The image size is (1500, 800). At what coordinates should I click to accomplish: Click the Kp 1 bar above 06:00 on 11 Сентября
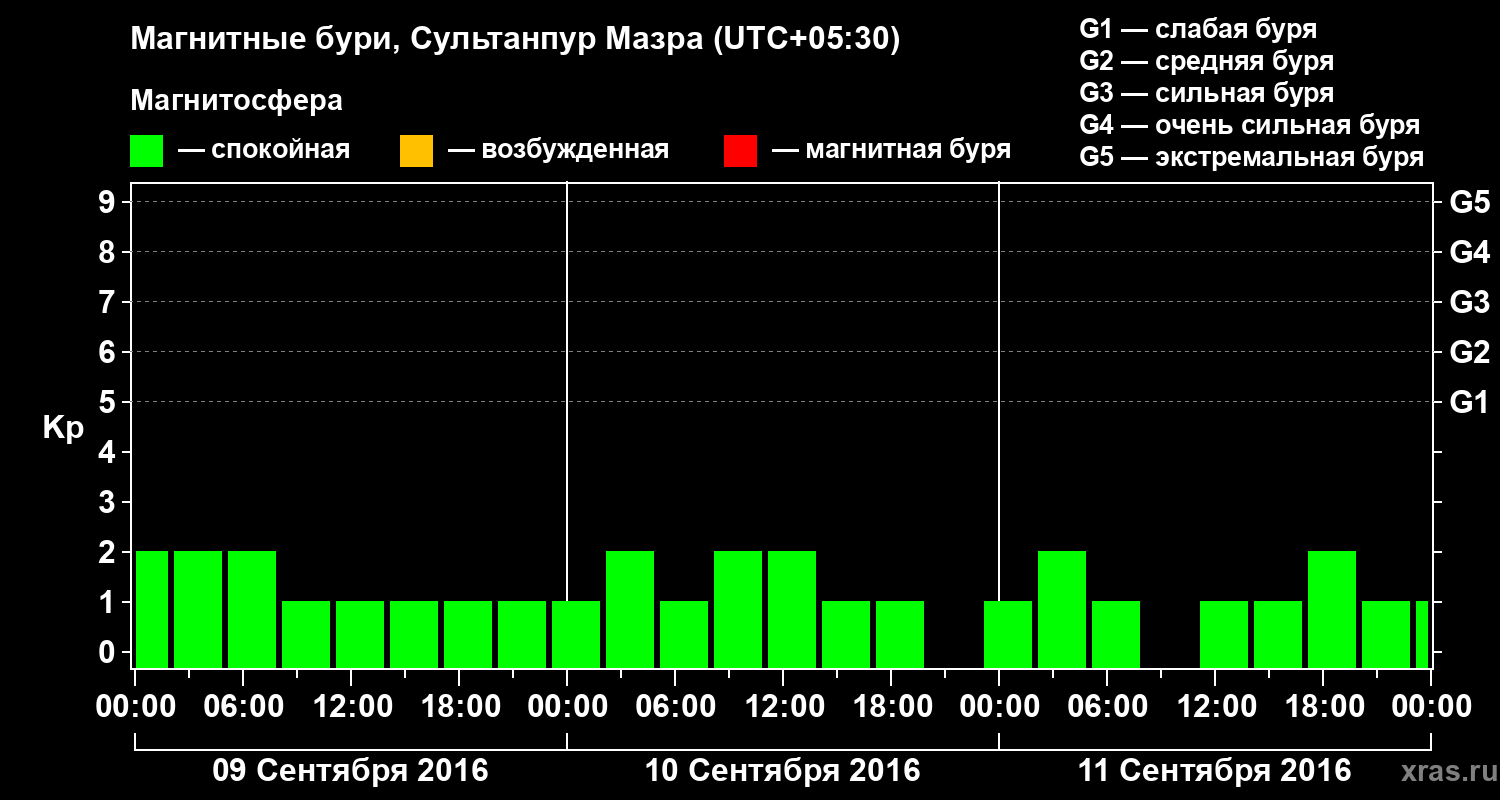(x=1116, y=634)
